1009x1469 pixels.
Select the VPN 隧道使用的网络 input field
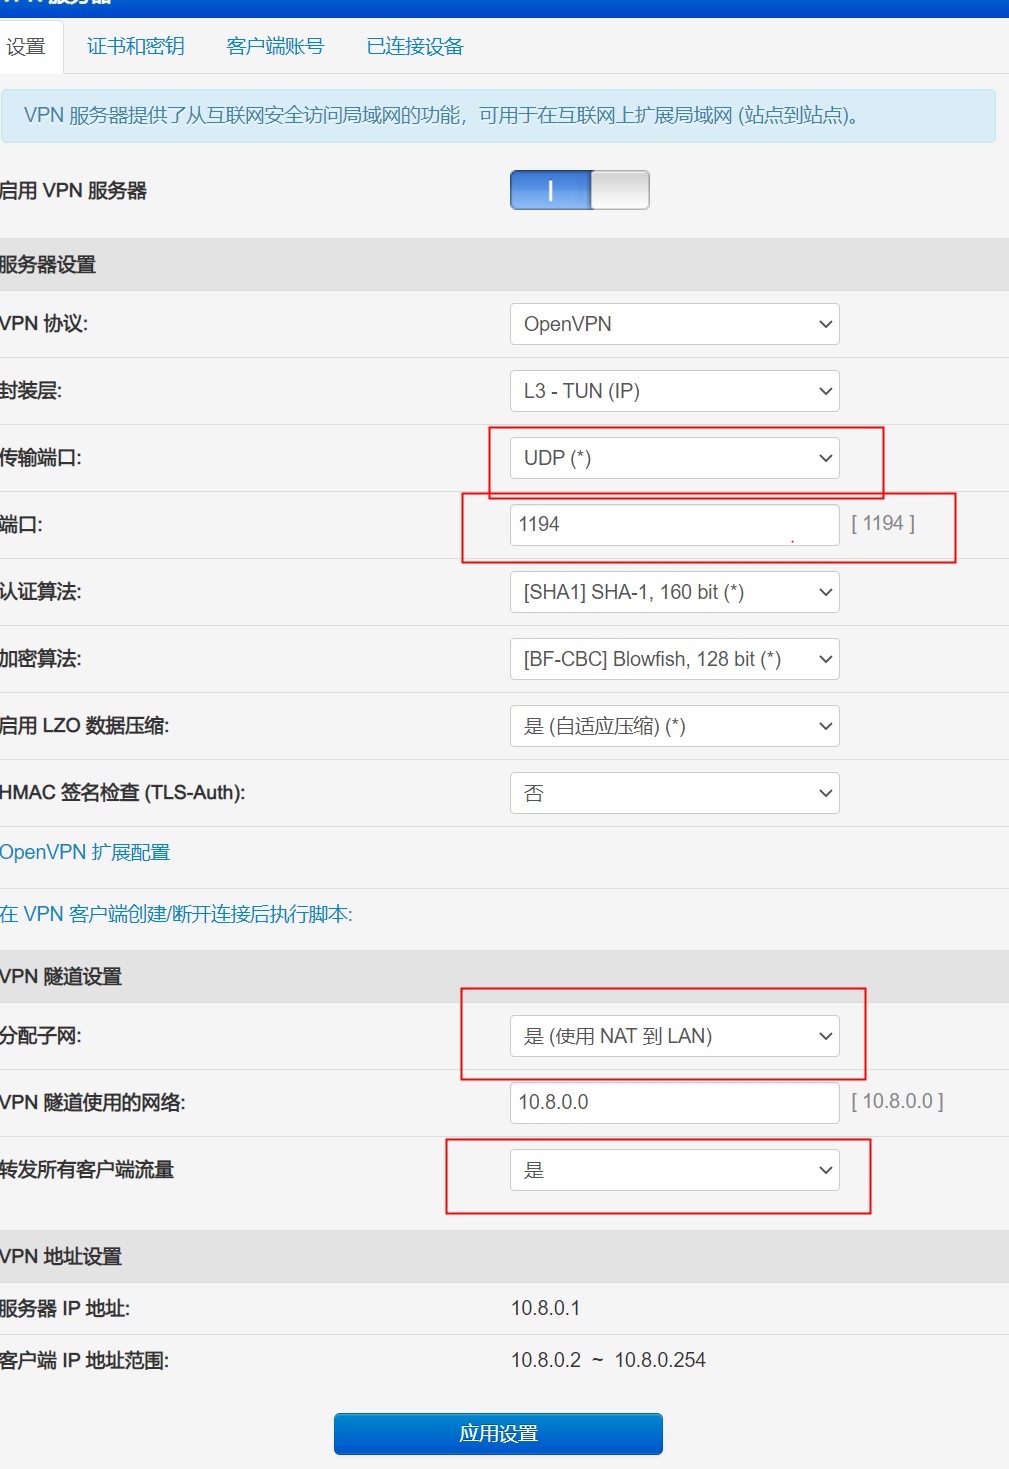pos(674,1103)
